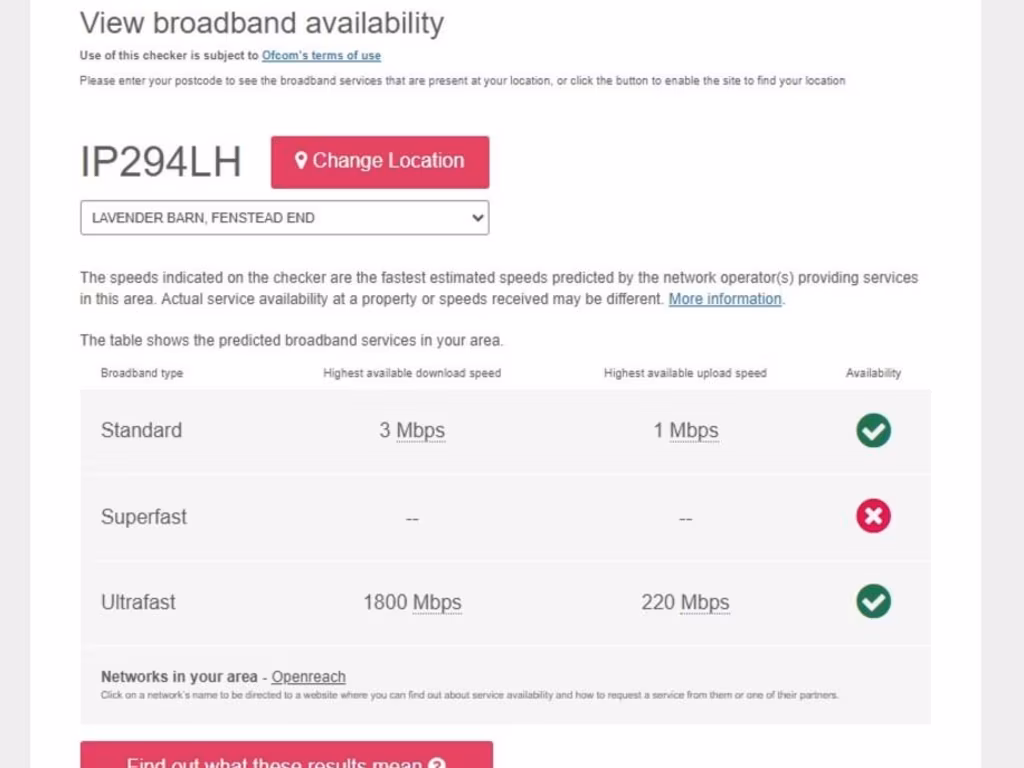This screenshot has width=1024, height=768.
Task: Click the chevron arrow of the address selector
Action: click(x=477, y=217)
